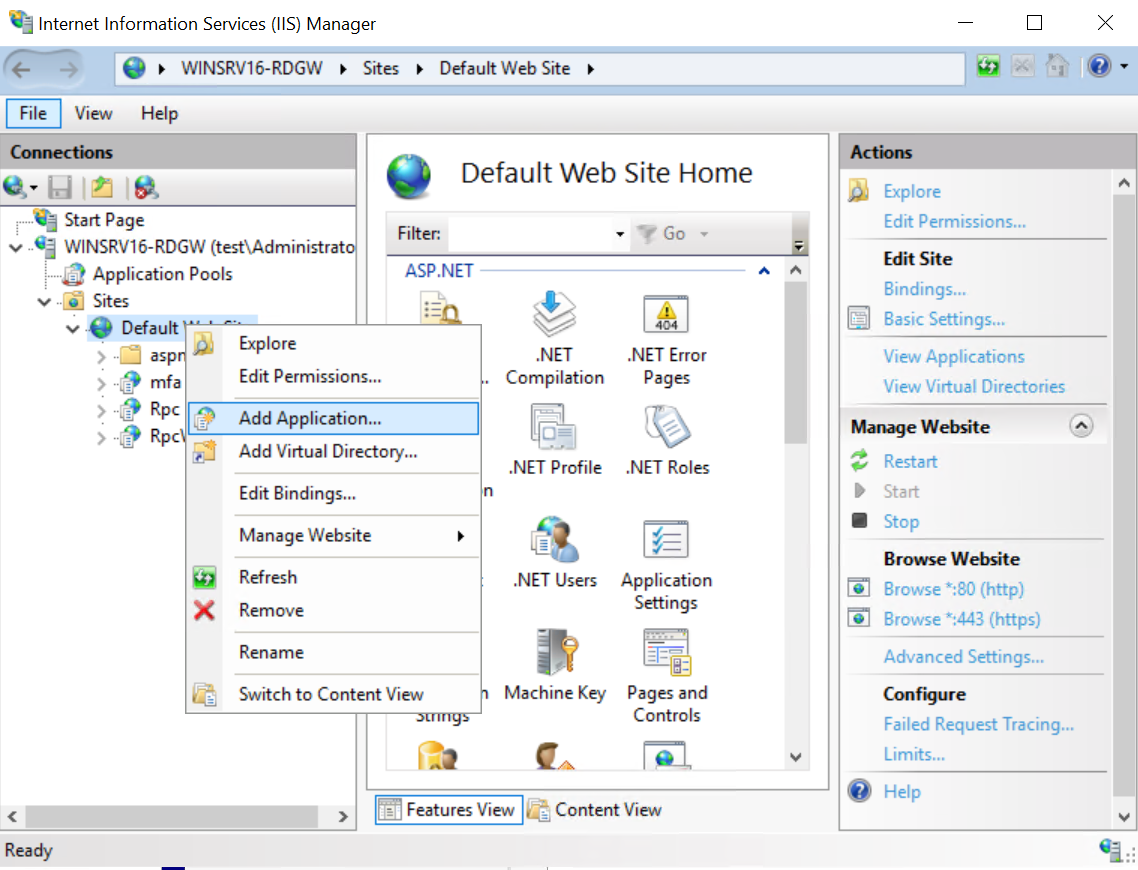This screenshot has width=1138, height=870.
Task: Open the Filter dropdown arrow
Action: [620, 234]
